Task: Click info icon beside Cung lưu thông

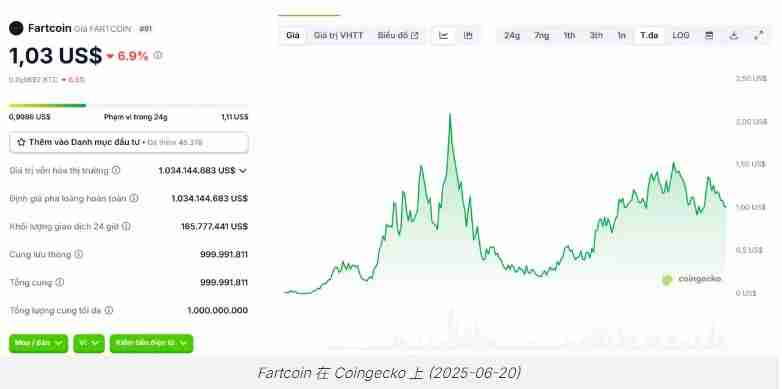Action: [78, 254]
